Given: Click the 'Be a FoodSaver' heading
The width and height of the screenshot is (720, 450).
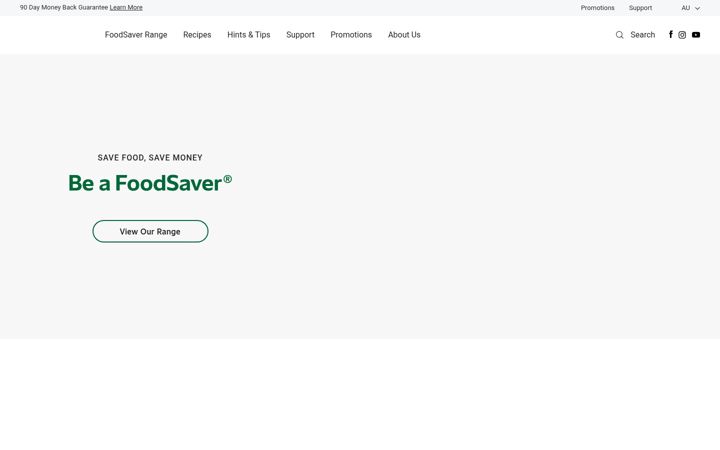Looking at the screenshot, I should point(150,183).
